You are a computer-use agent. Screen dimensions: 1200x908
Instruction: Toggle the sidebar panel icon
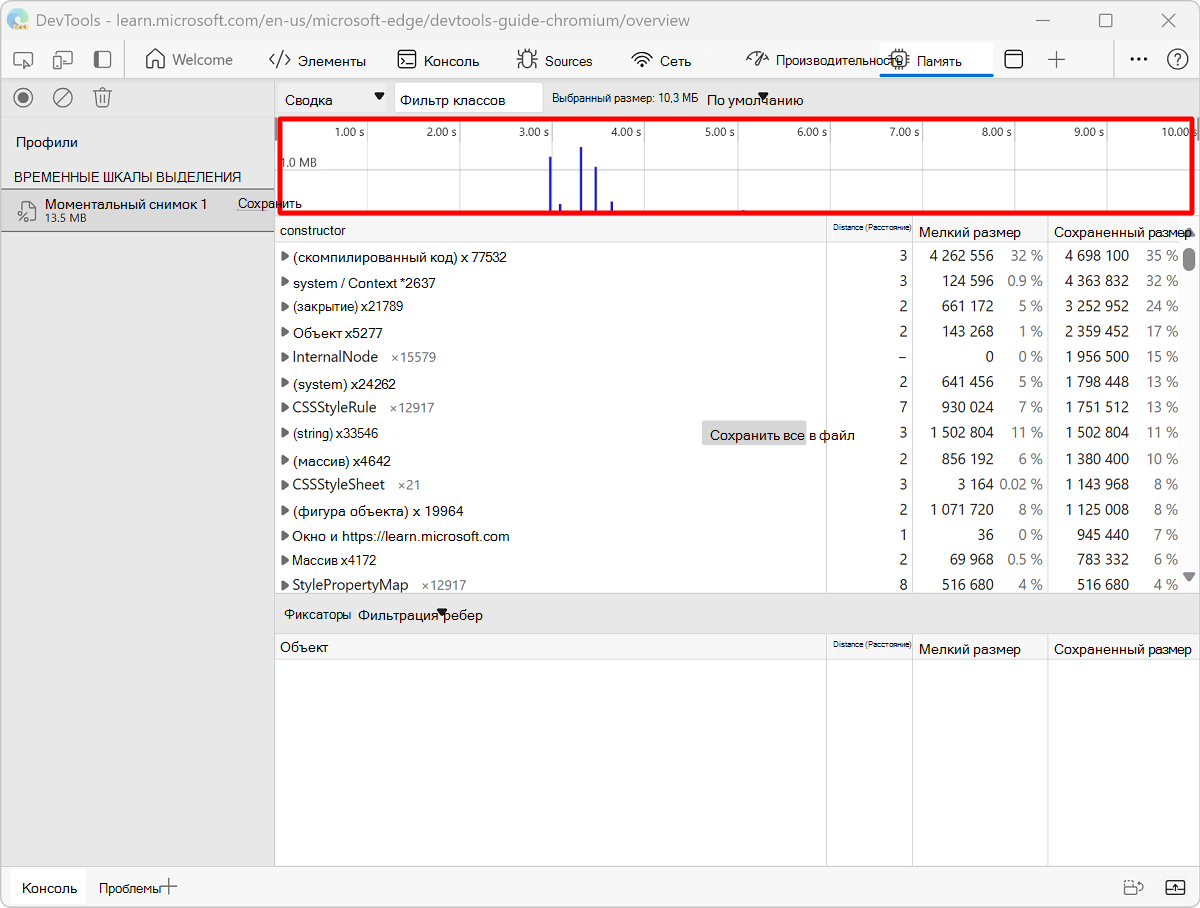(102, 60)
